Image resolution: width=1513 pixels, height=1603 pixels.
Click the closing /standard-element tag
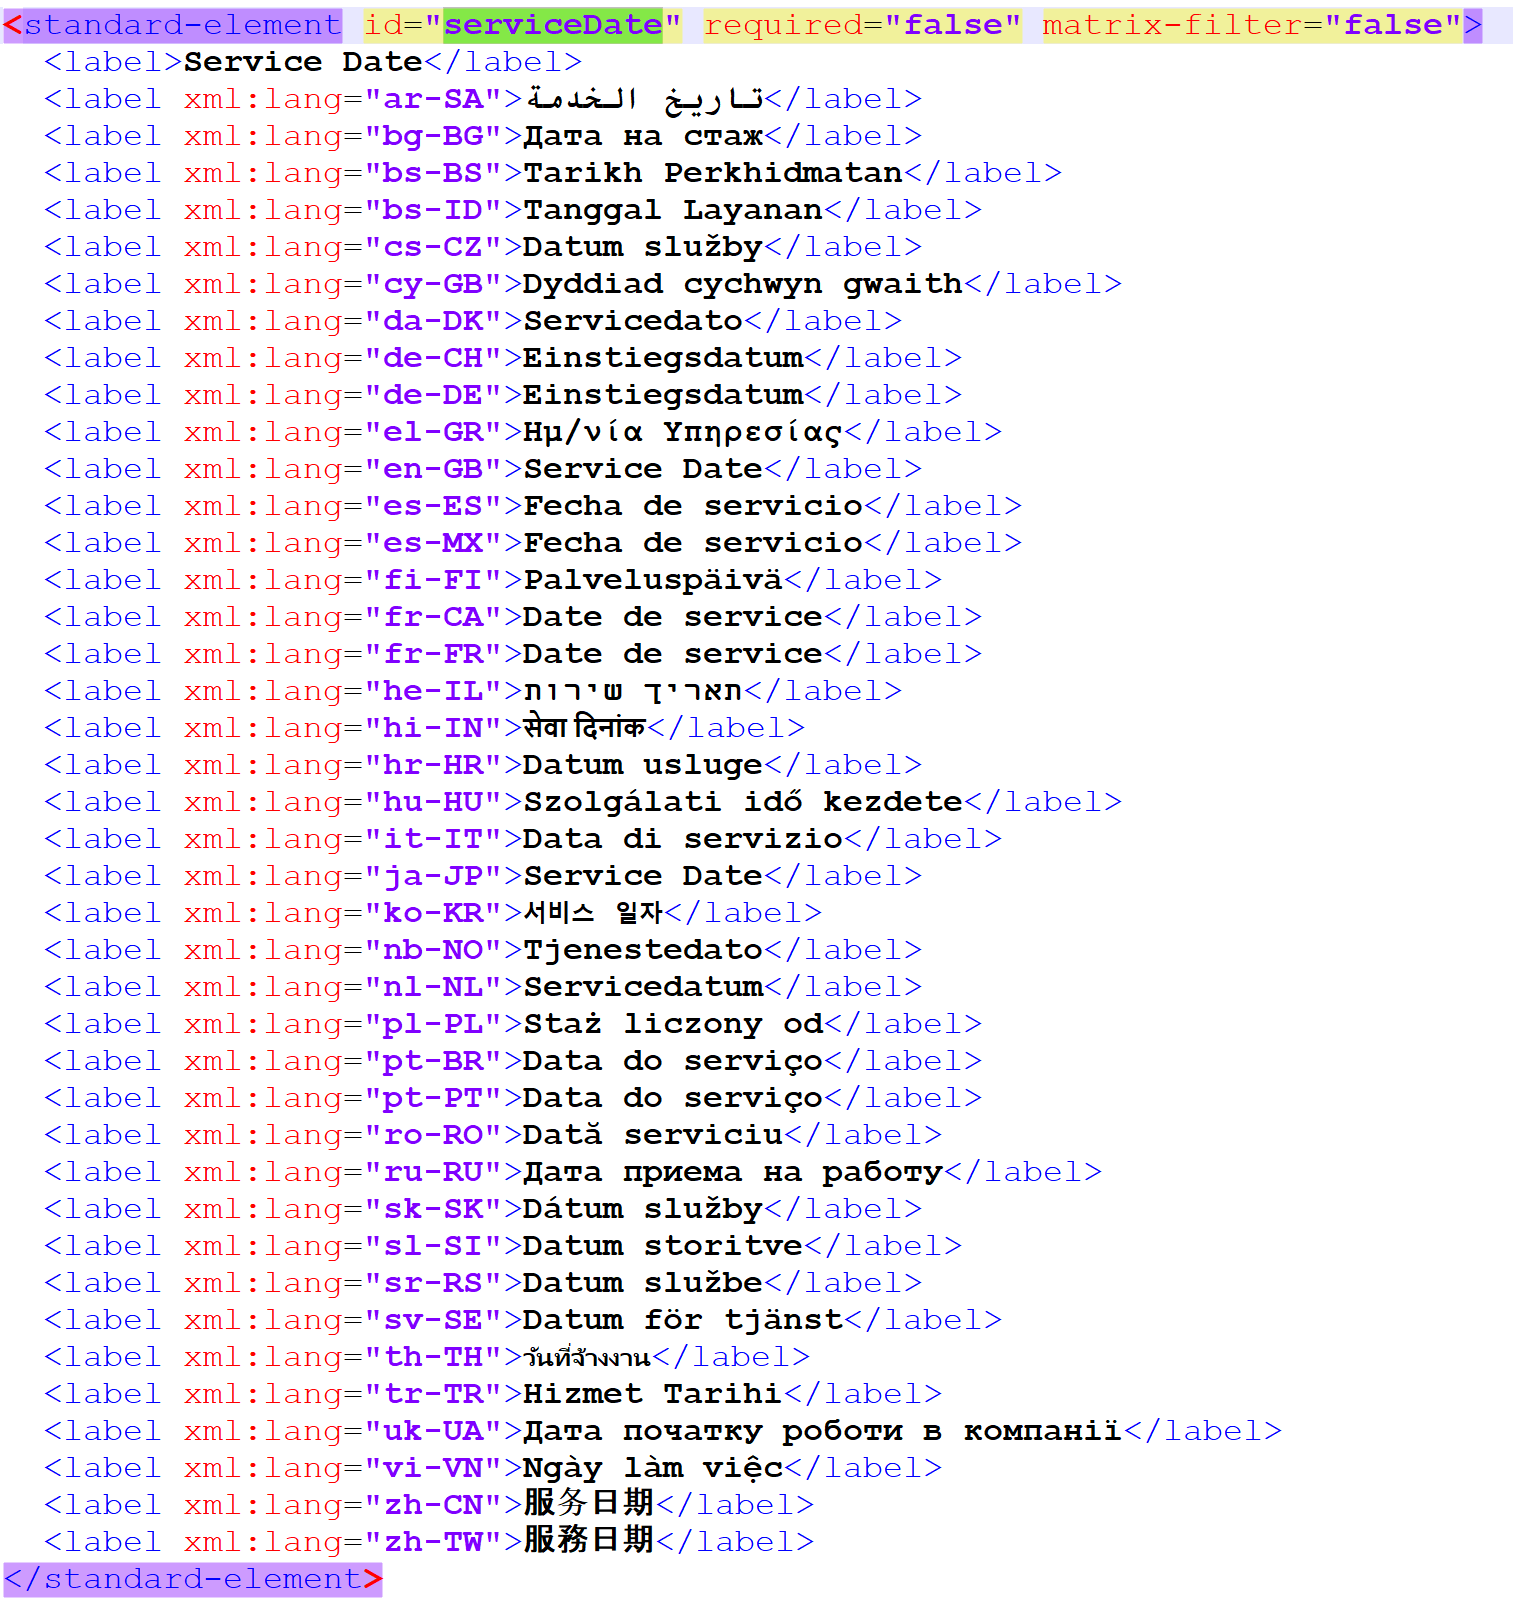click(x=192, y=1579)
